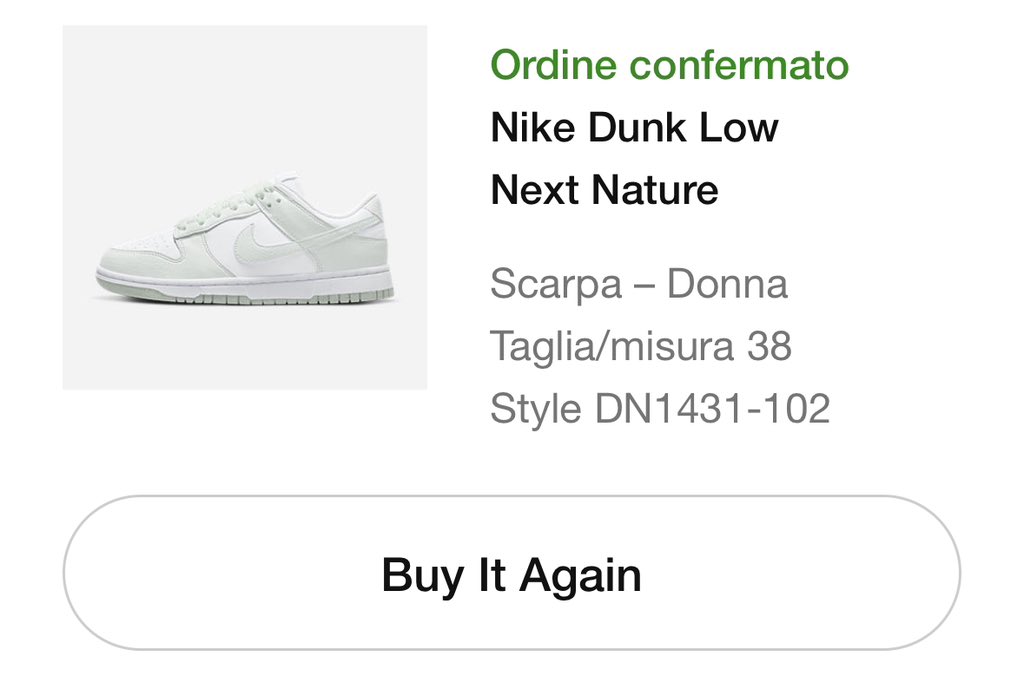Click the word Nike in product name
This screenshot has height=676, width=1024.
pyautogui.click(x=532, y=127)
